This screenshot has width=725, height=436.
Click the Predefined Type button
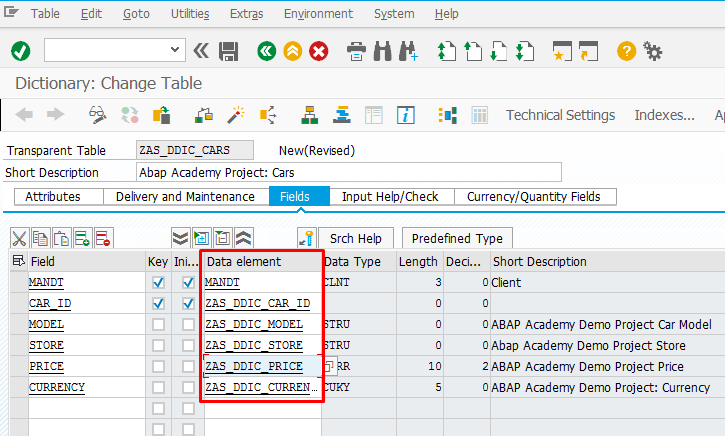pyautogui.click(x=457, y=239)
